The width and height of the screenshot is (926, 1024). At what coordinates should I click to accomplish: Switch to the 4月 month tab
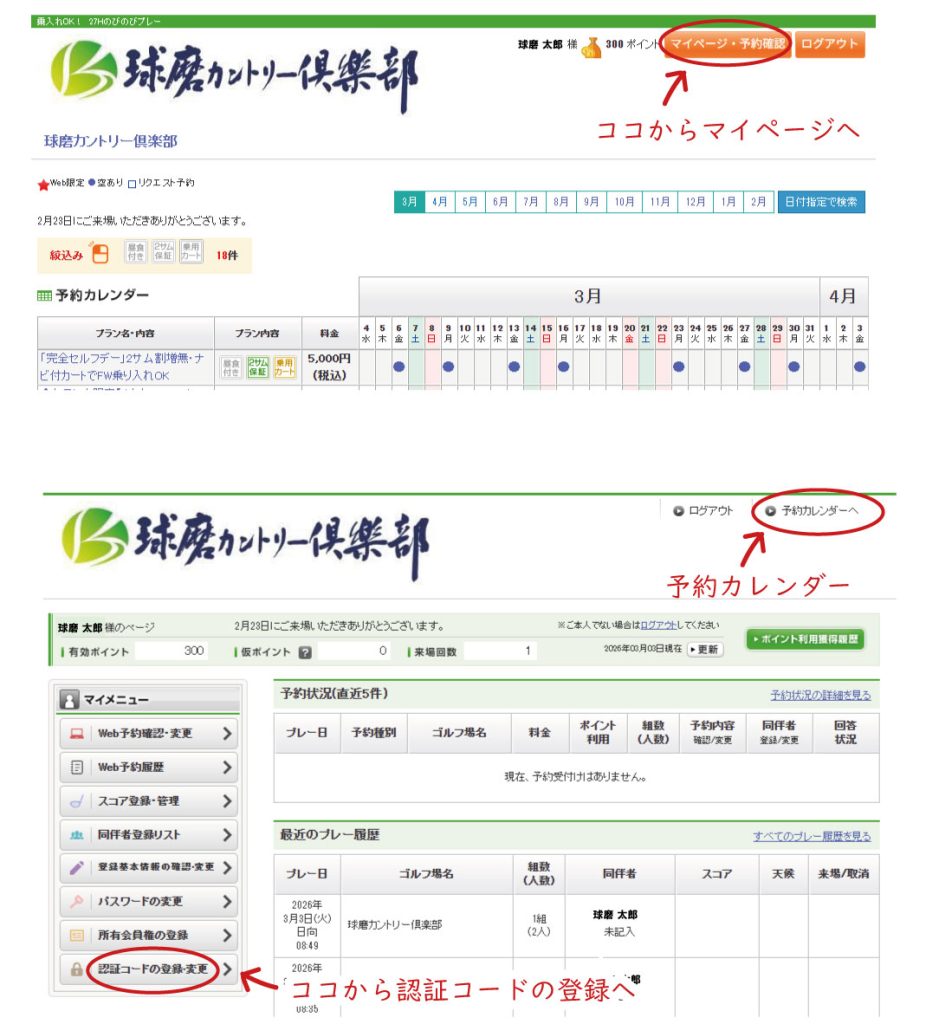pyautogui.click(x=440, y=202)
